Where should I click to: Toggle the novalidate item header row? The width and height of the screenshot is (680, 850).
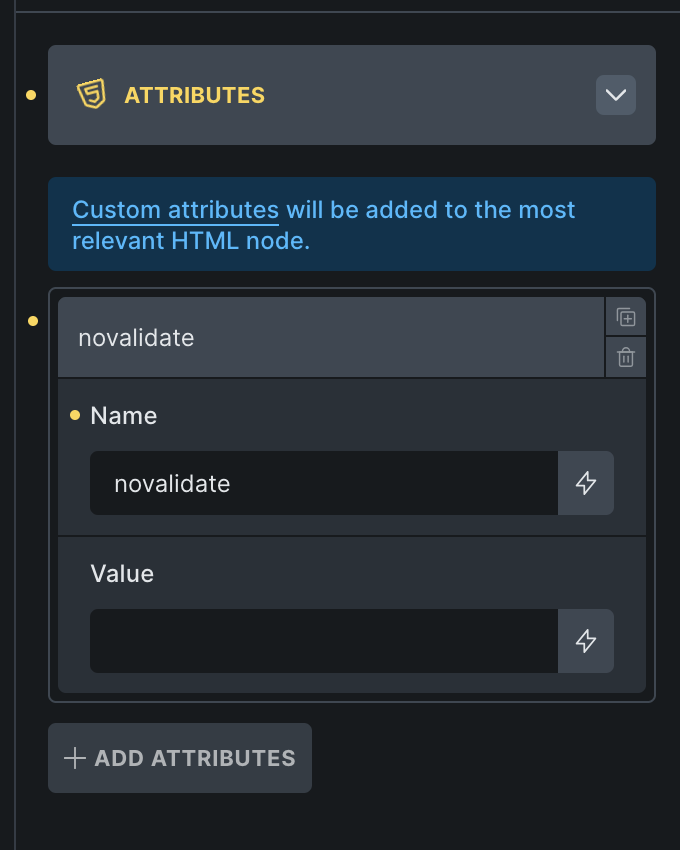pos(330,337)
